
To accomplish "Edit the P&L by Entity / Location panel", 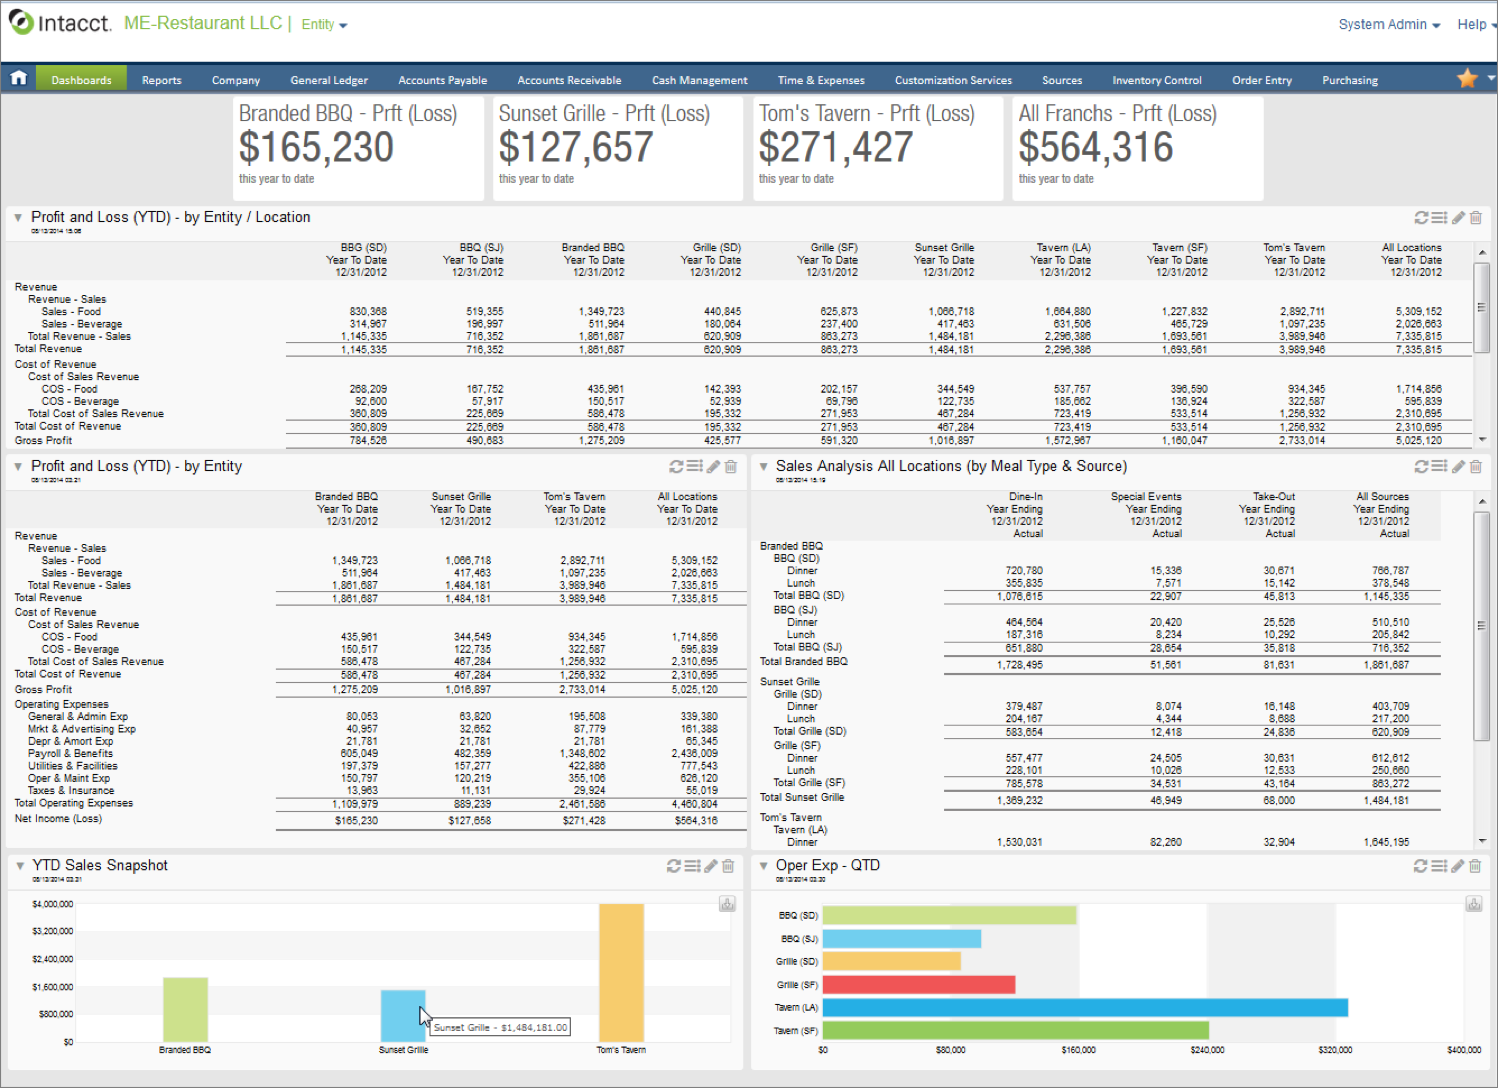I will [1458, 217].
